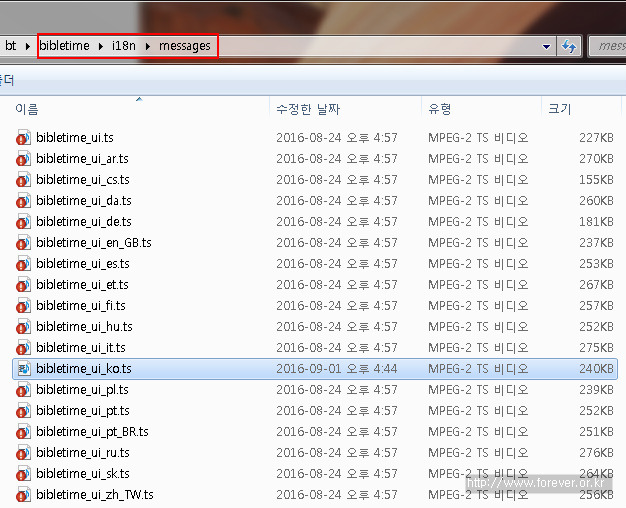Image resolution: width=626 pixels, height=508 pixels.
Task: Click the bibletime_ui_ko.ts file icon
Action: [23, 369]
